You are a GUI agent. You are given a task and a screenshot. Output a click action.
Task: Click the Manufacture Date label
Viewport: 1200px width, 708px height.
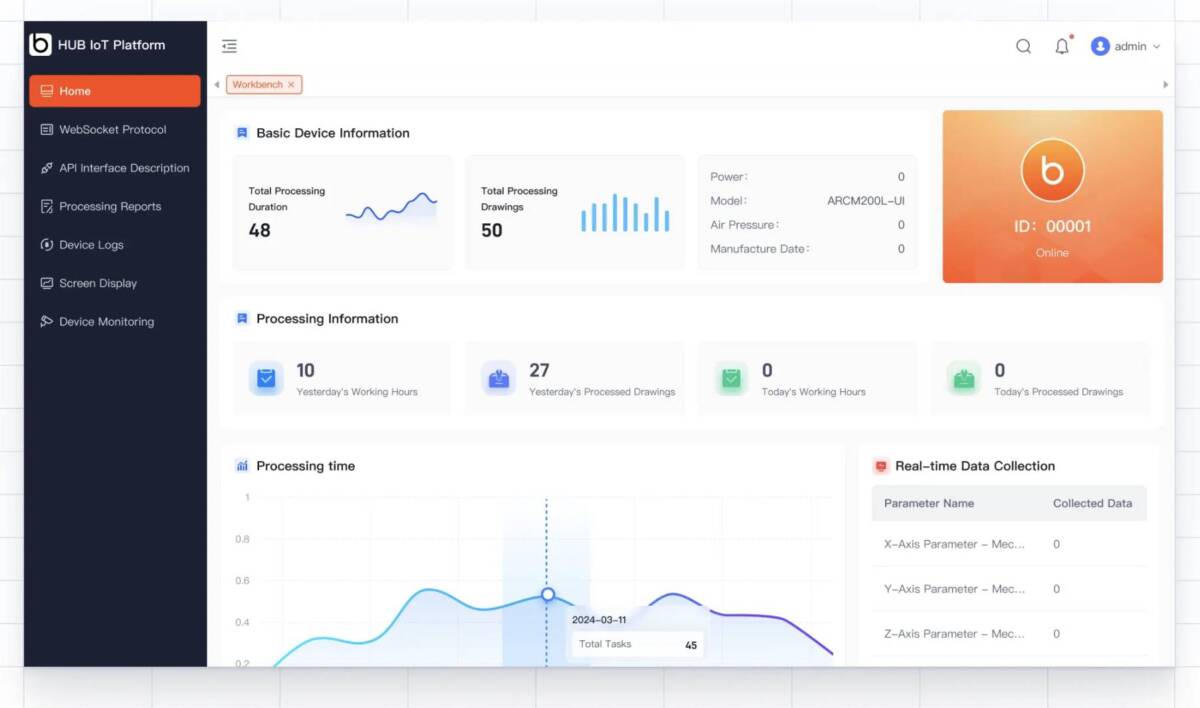pyautogui.click(x=760, y=249)
